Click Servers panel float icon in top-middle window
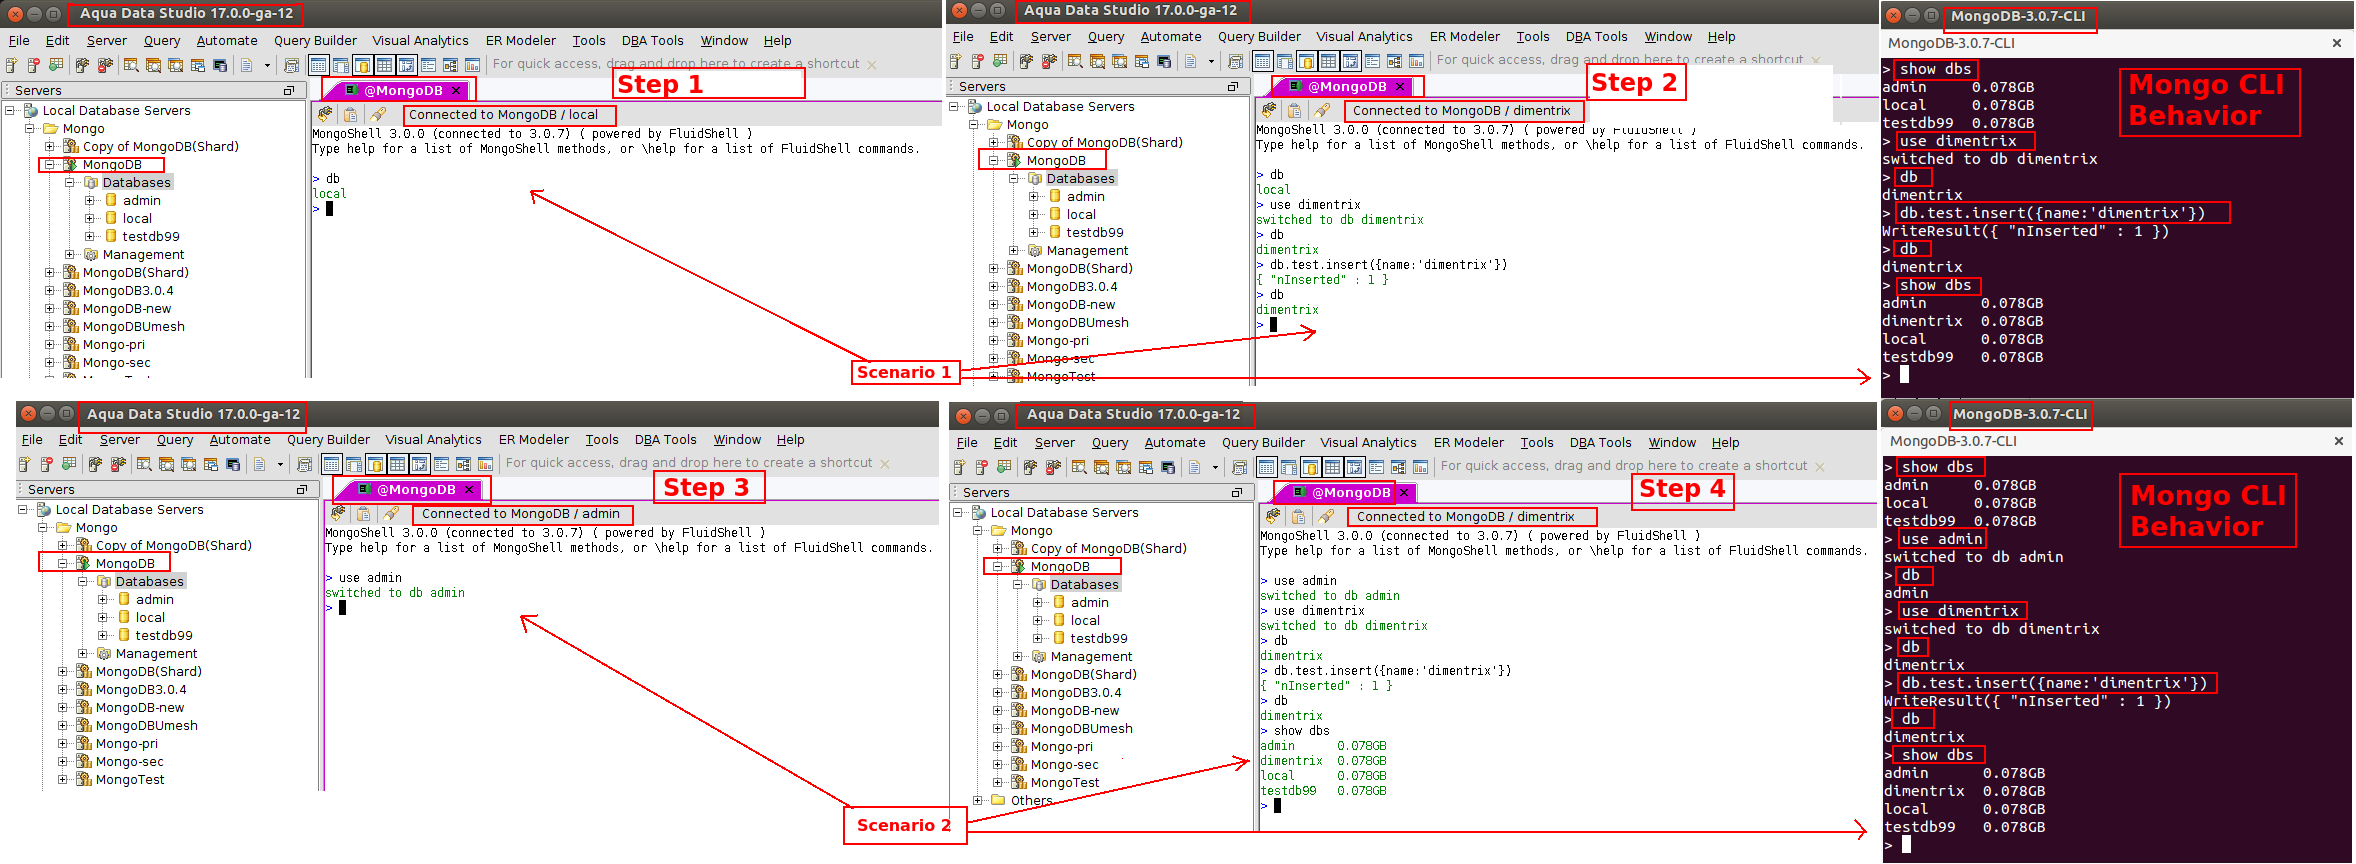 [1233, 86]
